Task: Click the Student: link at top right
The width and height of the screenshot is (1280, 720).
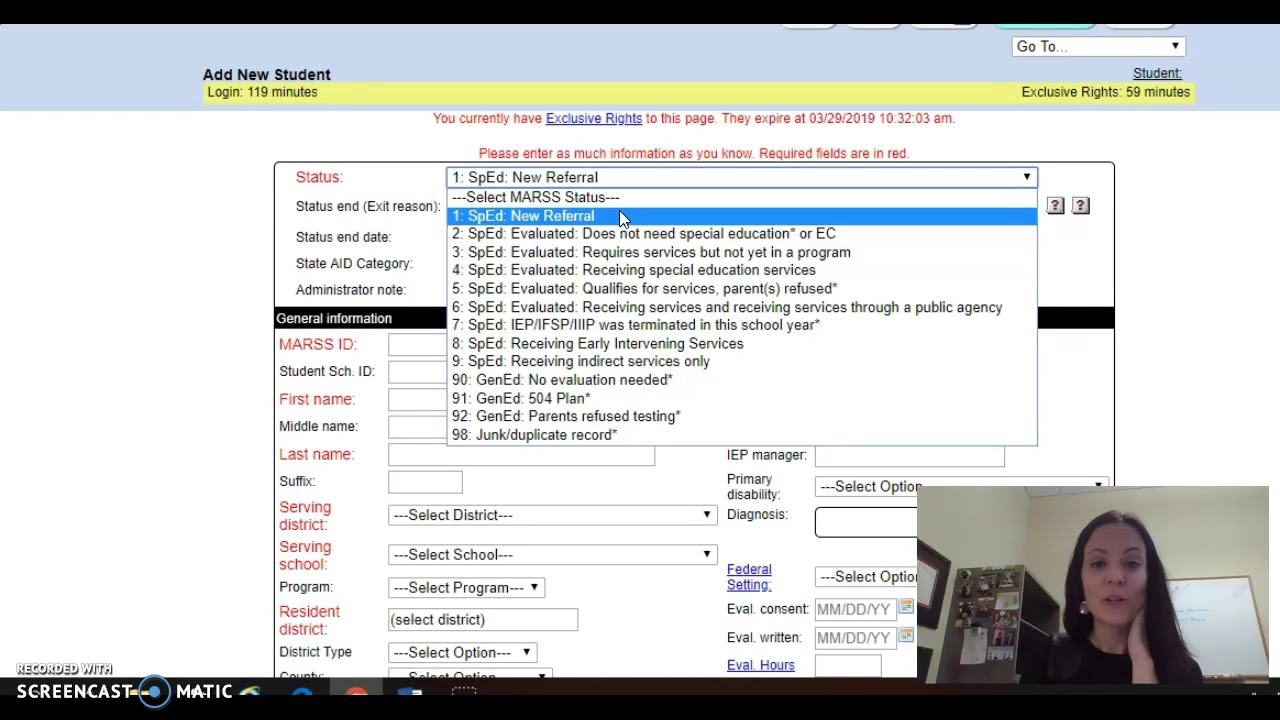Action: click(x=1157, y=73)
